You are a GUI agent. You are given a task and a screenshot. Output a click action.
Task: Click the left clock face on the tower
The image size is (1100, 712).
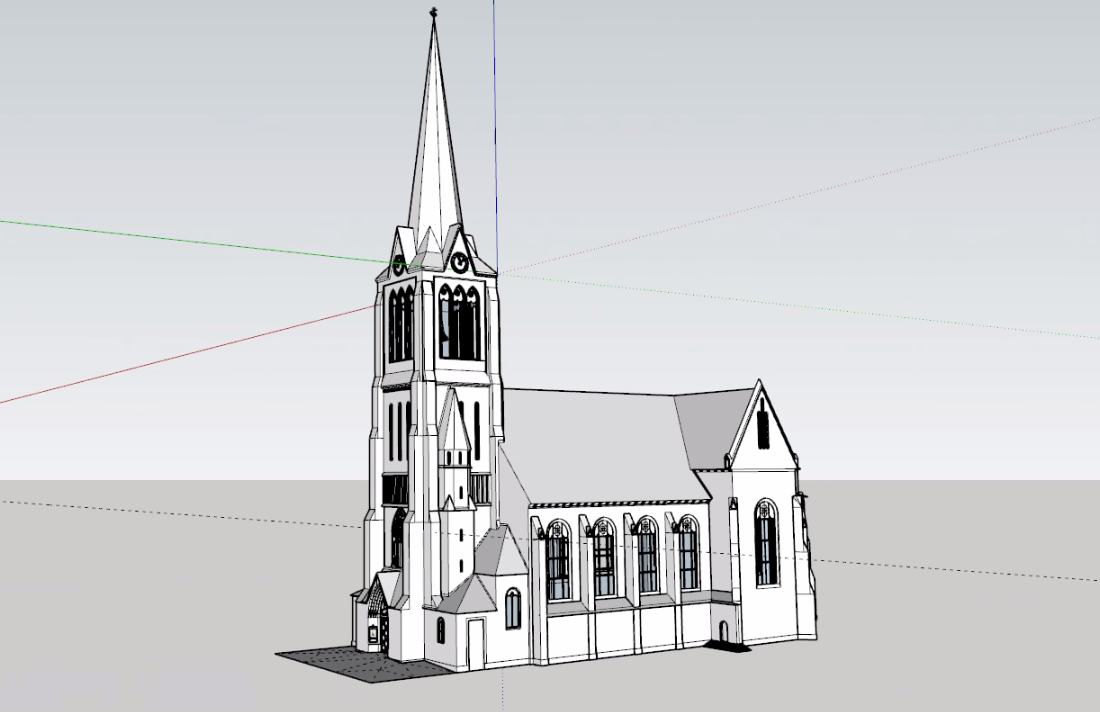click(x=399, y=265)
